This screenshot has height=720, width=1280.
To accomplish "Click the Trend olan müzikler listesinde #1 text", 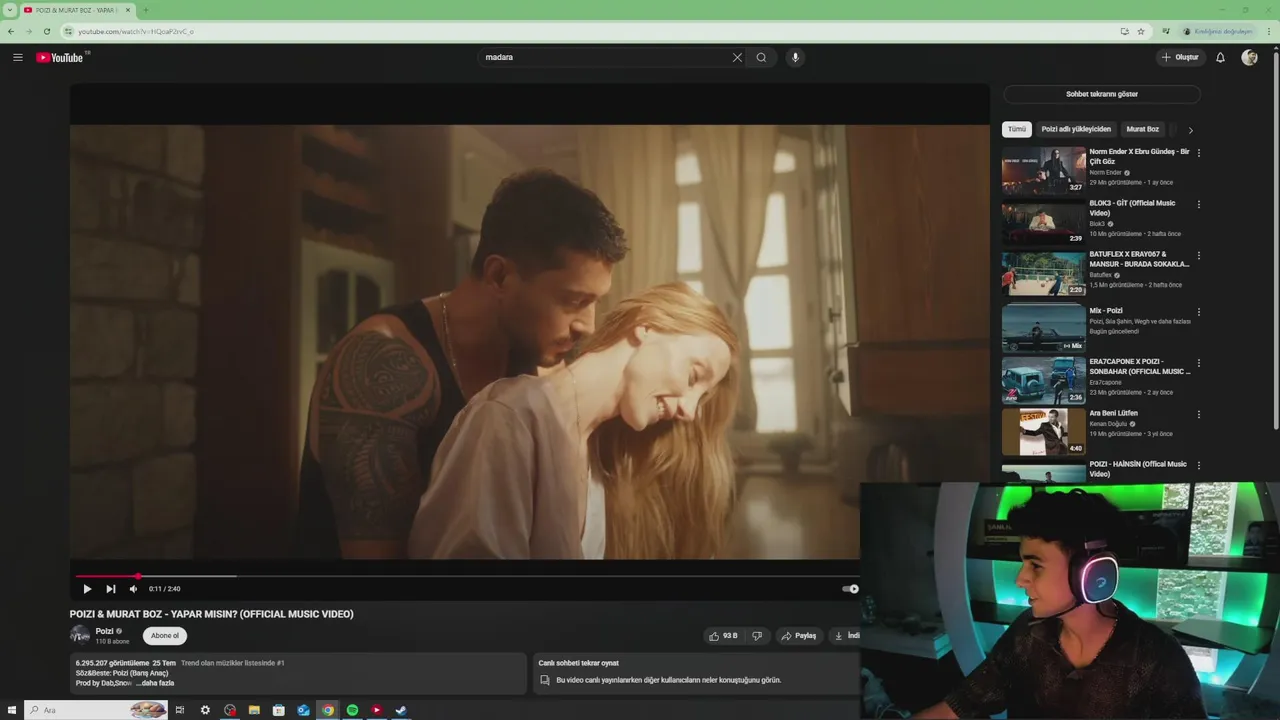I will (x=233, y=663).
